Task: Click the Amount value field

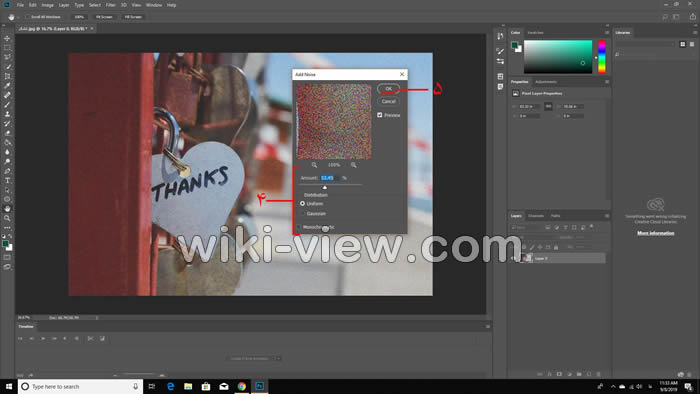Action: click(330, 178)
